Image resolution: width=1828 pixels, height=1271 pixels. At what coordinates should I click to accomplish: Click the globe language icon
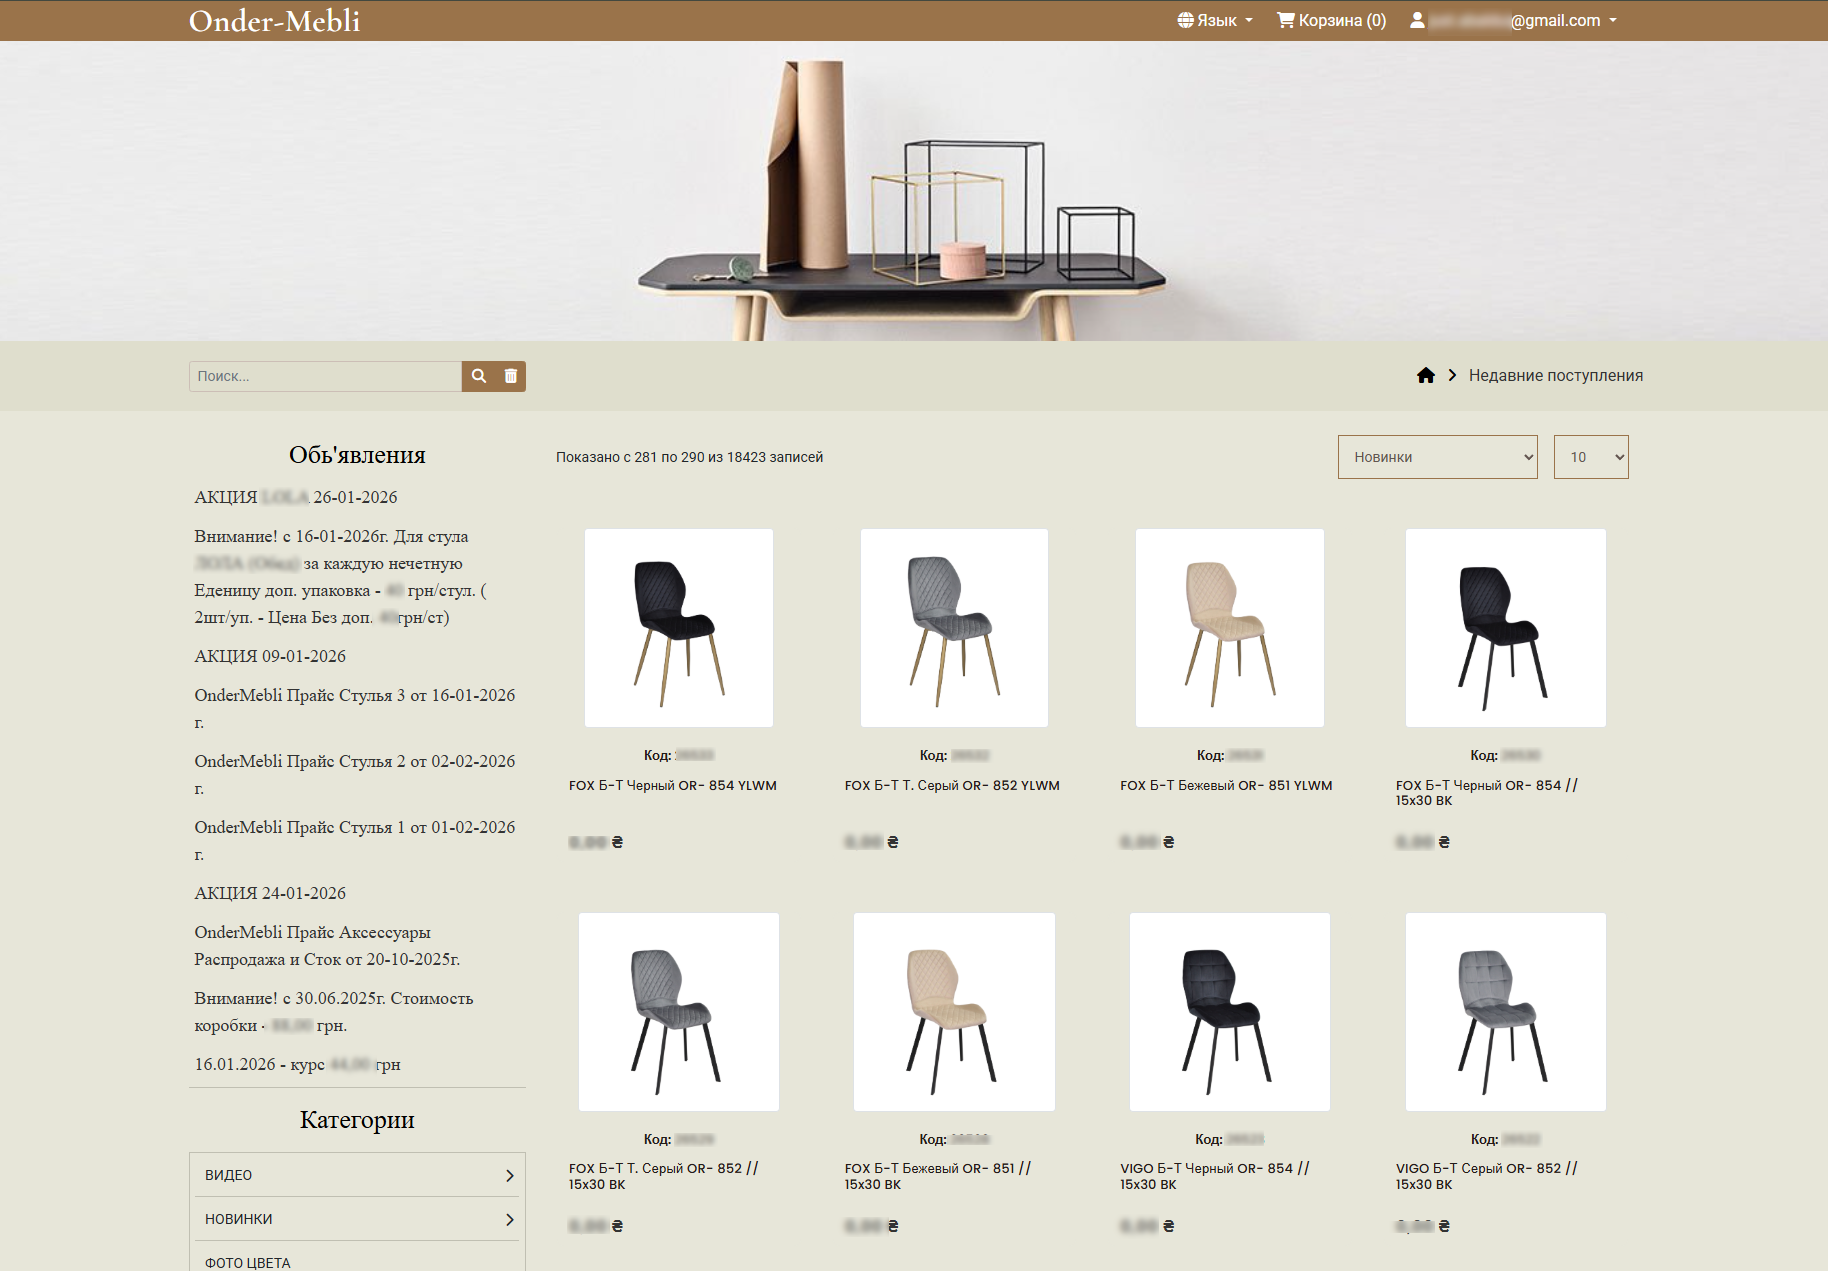(1185, 20)
